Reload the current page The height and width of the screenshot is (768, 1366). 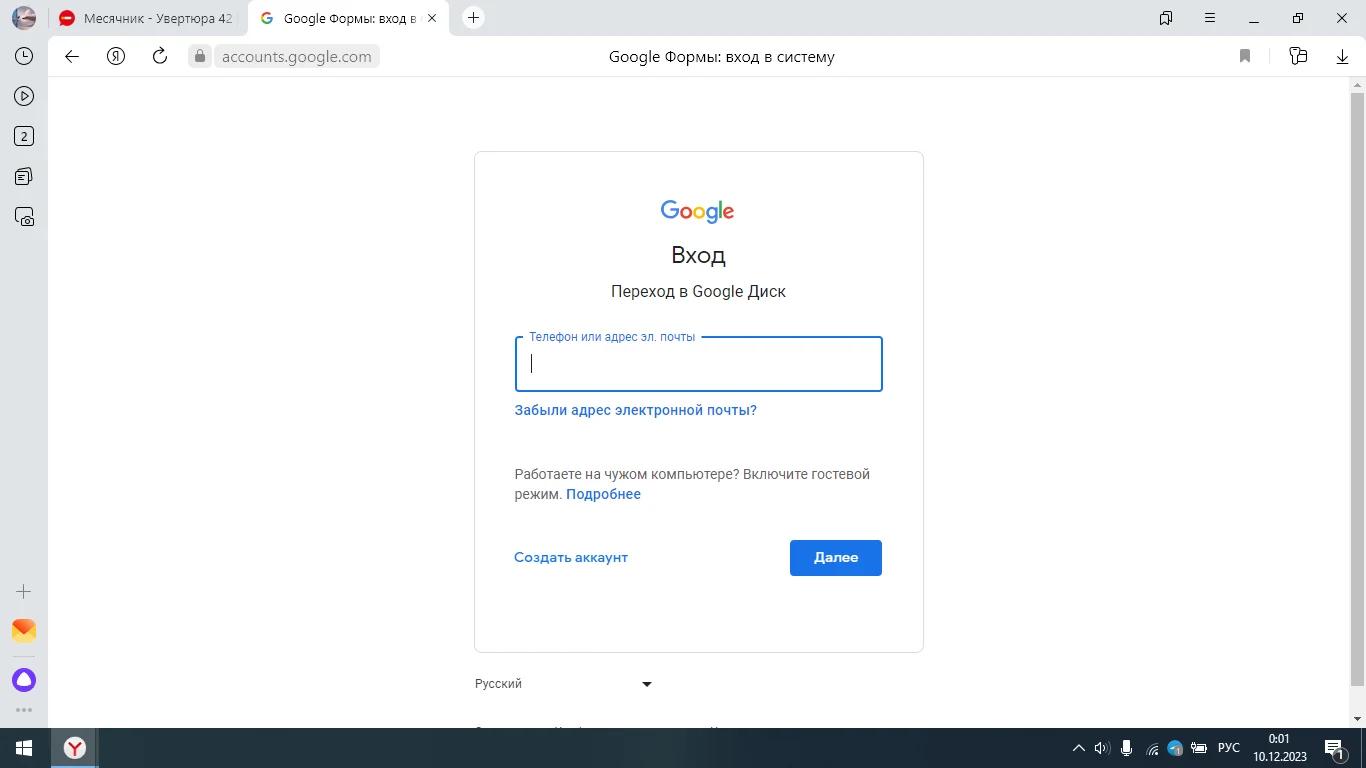160,57
